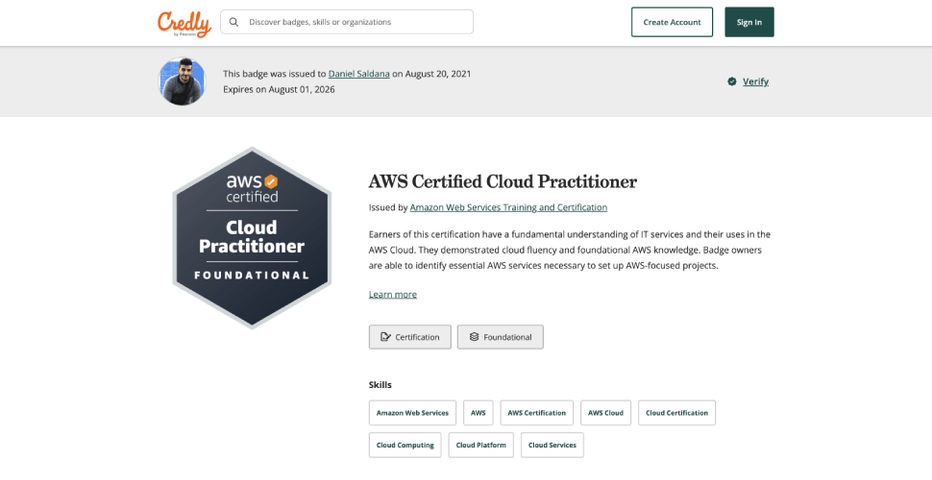The height and width of the screenshot is (480, 932).
Task: Click the green verified checkmark icon
Action: click(x=732, y=82)
